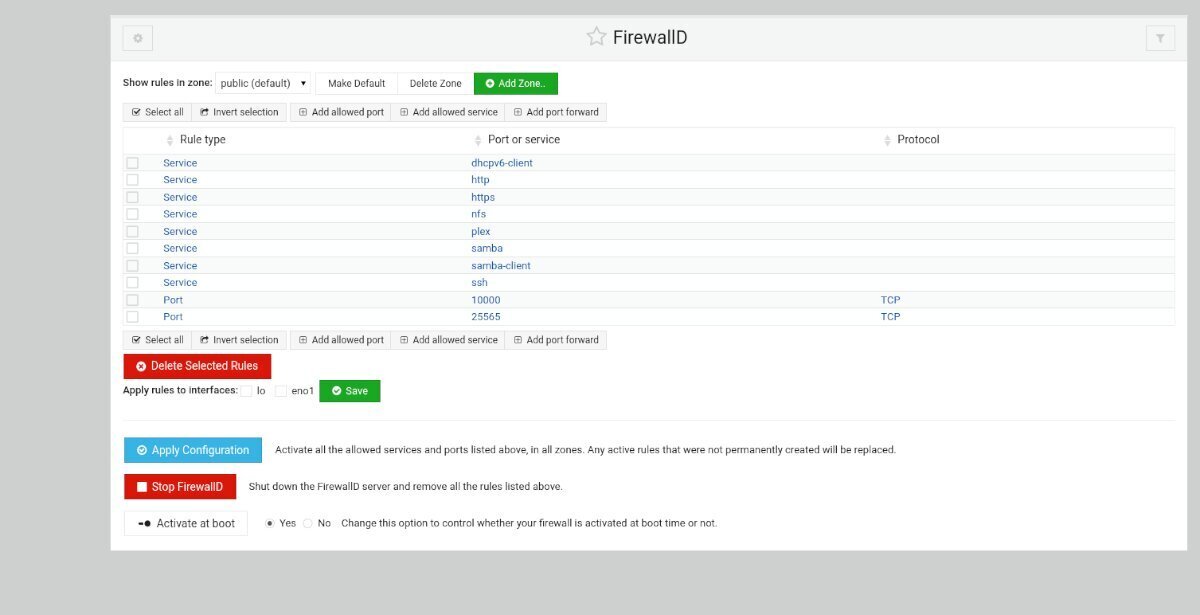
Task: Sort by Protocol column arrows
Action: (887, 140)
